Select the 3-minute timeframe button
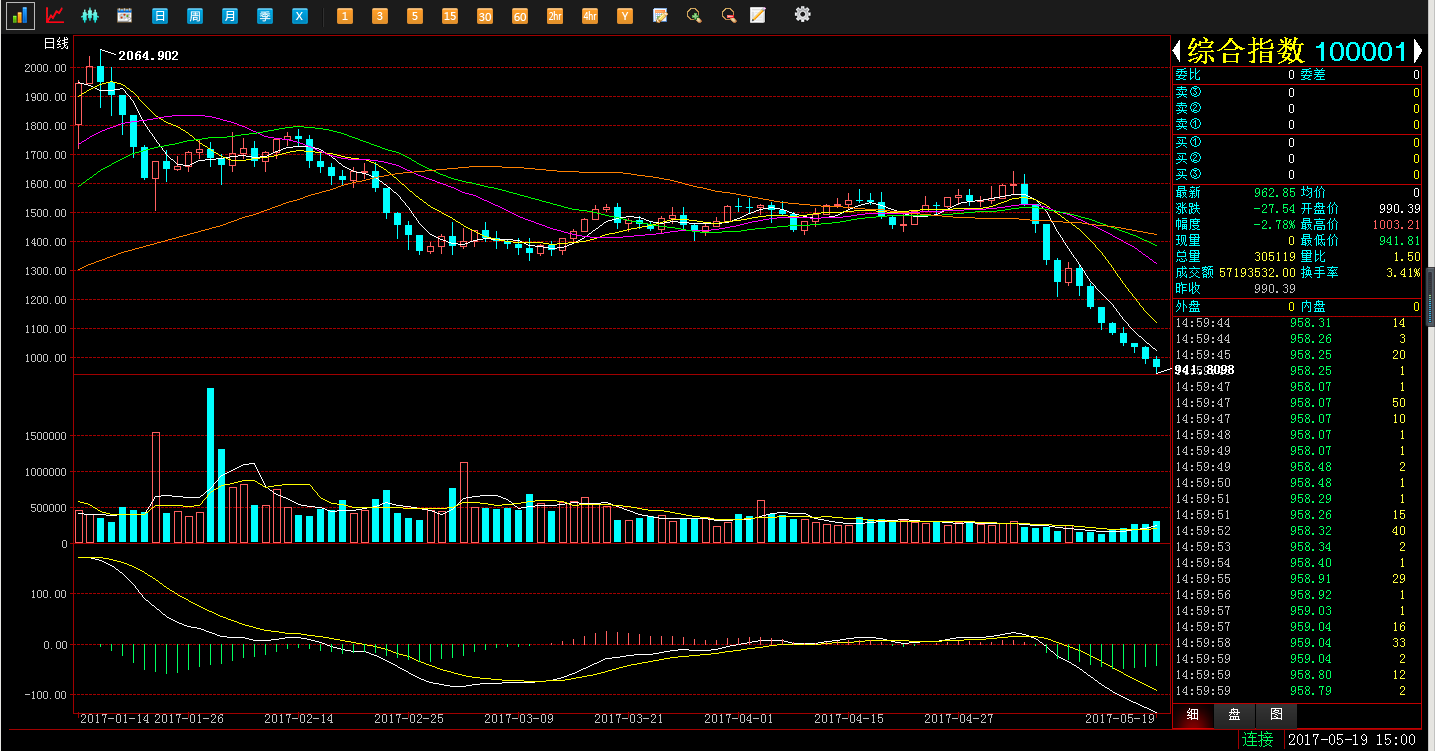Viewport: 1435px width, 751px height. coord(380,16)
